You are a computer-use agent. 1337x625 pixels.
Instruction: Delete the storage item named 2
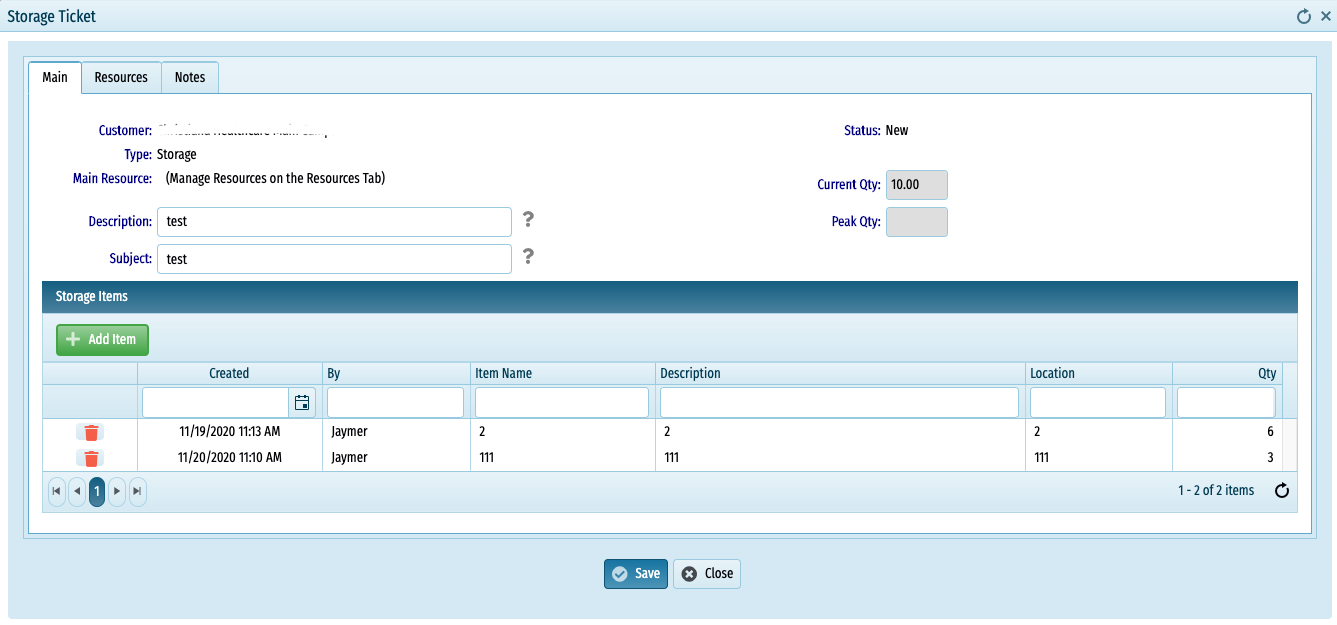click(x=91, y=432)
